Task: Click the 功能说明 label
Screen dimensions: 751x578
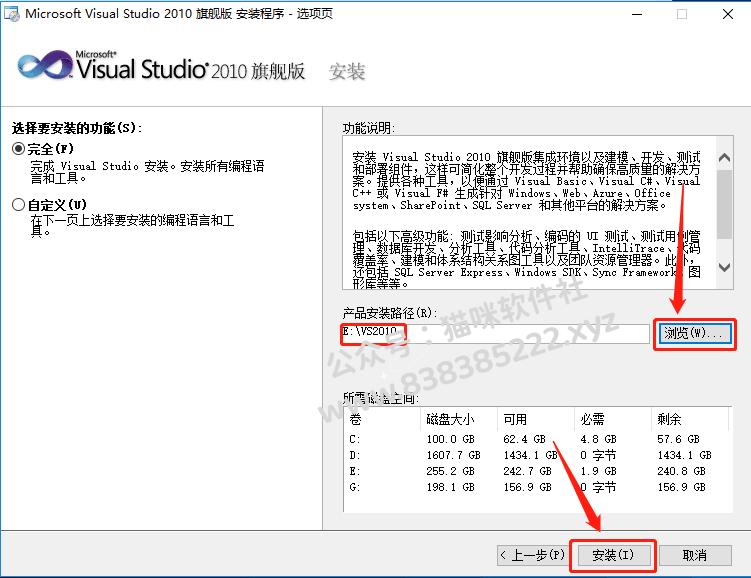Action: click(368, 128)
